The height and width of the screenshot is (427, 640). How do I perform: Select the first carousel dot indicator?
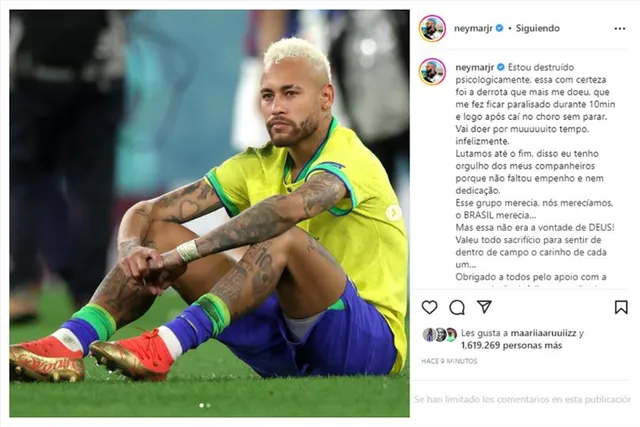click(x=202, y=405)
